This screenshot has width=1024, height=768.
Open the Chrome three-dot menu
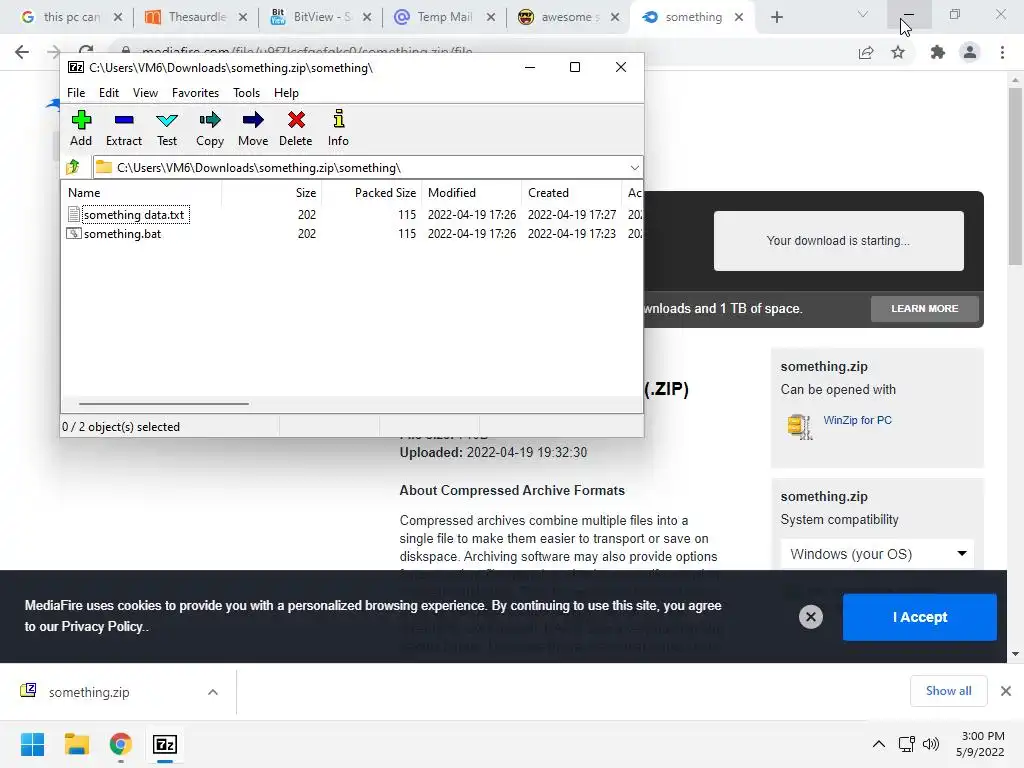(1002, 52)
